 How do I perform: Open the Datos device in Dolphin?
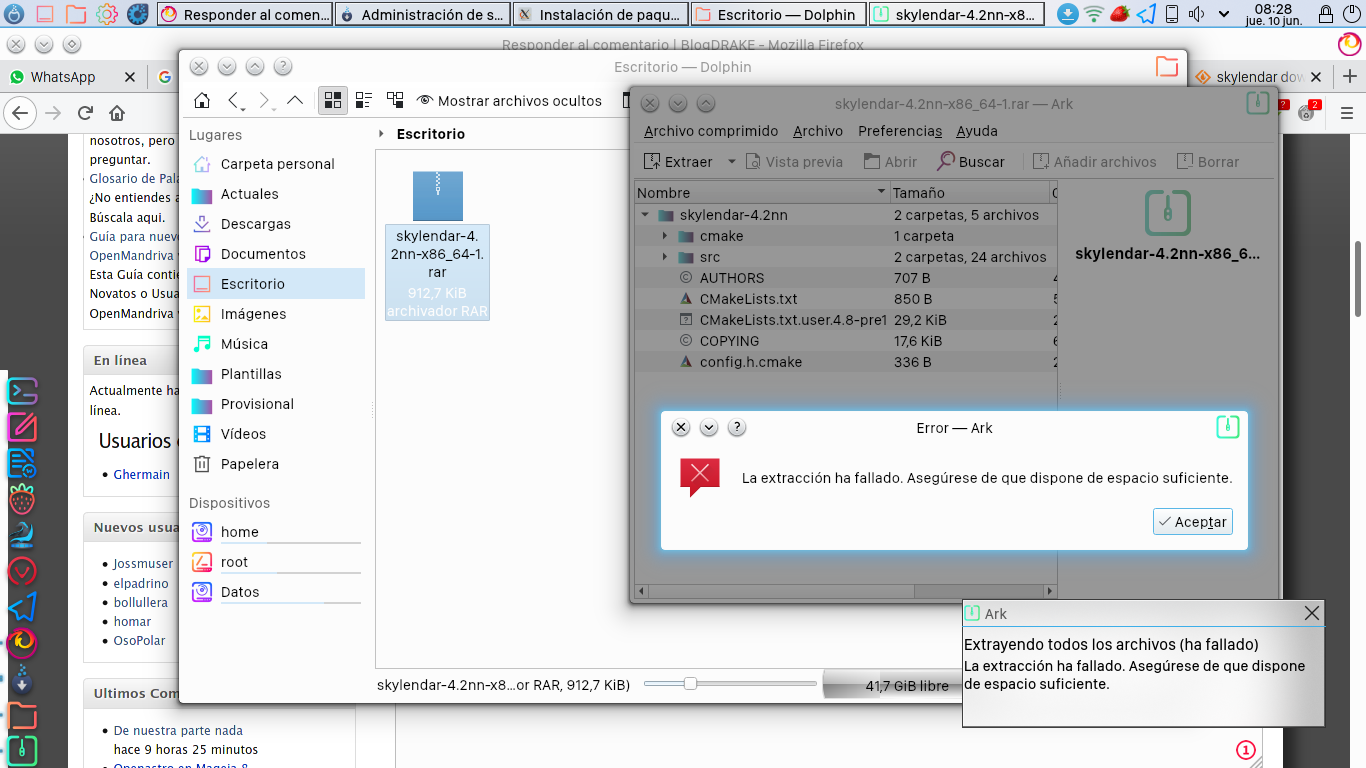(x=276, y=592)
